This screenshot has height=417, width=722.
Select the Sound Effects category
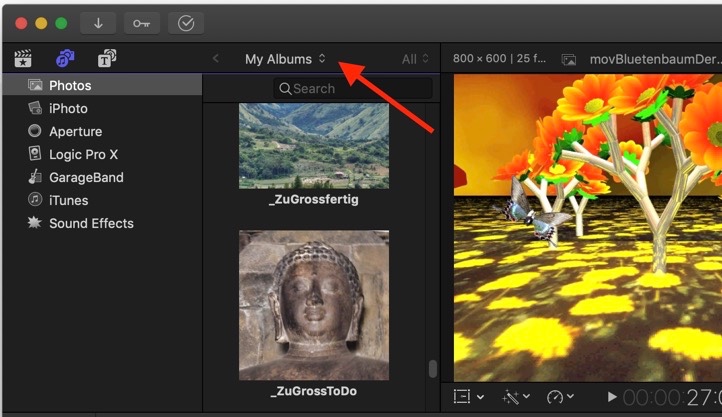pos(91,223)
